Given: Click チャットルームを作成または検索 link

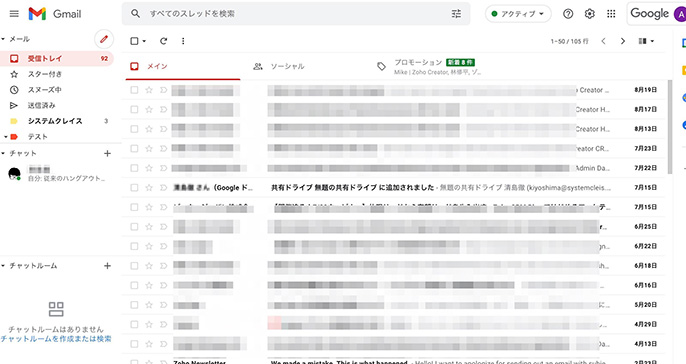Looking at the screenshot, I should click(56, 339).
